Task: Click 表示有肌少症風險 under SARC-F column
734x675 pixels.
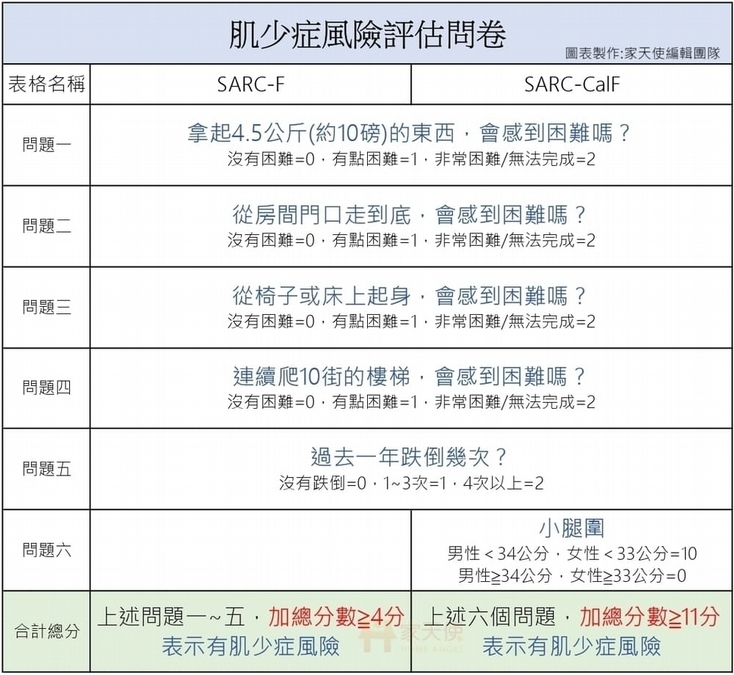Action: point(250,646)
